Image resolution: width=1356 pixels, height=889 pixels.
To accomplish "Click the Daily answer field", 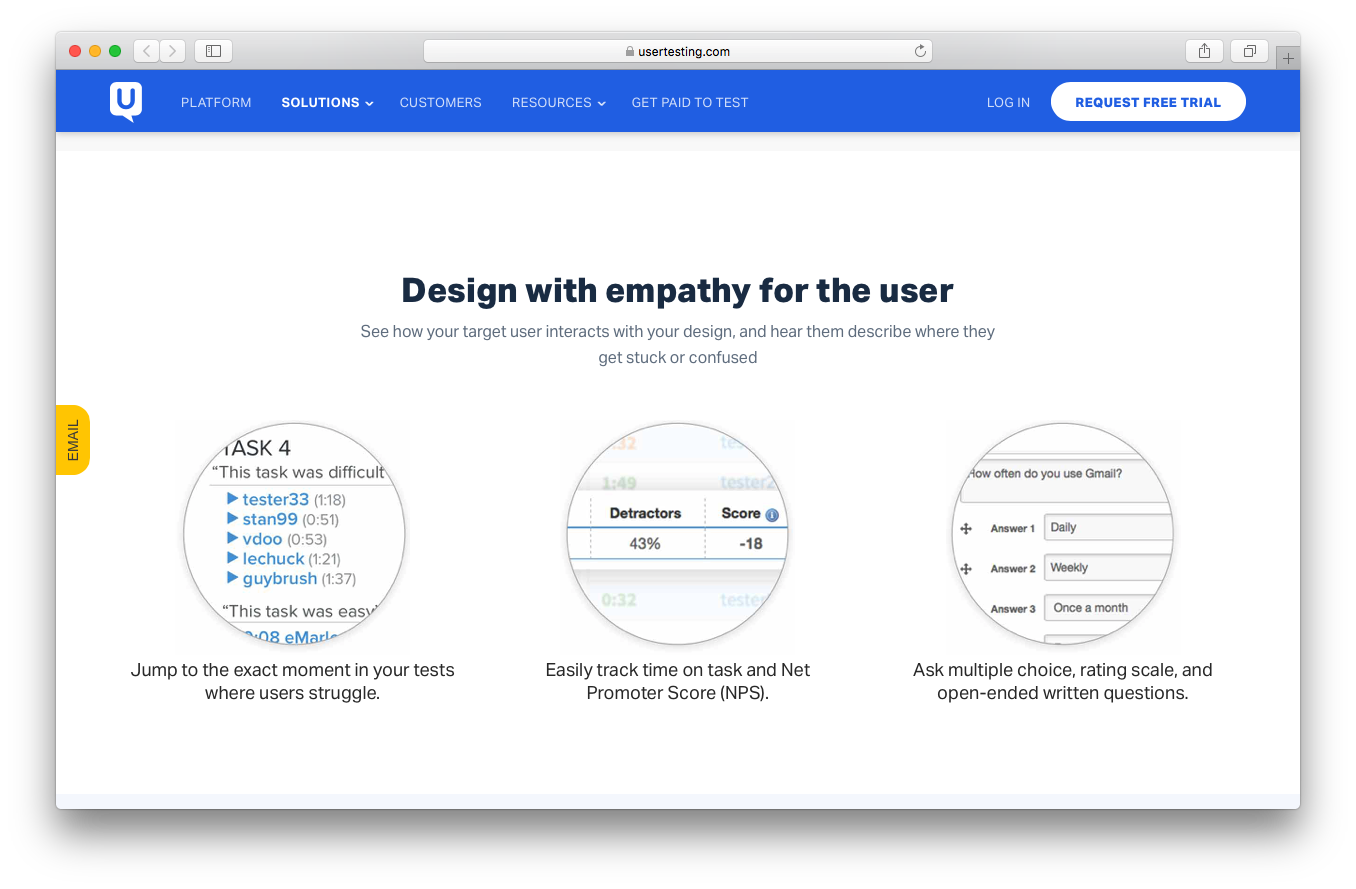I will click(1108, 528).
